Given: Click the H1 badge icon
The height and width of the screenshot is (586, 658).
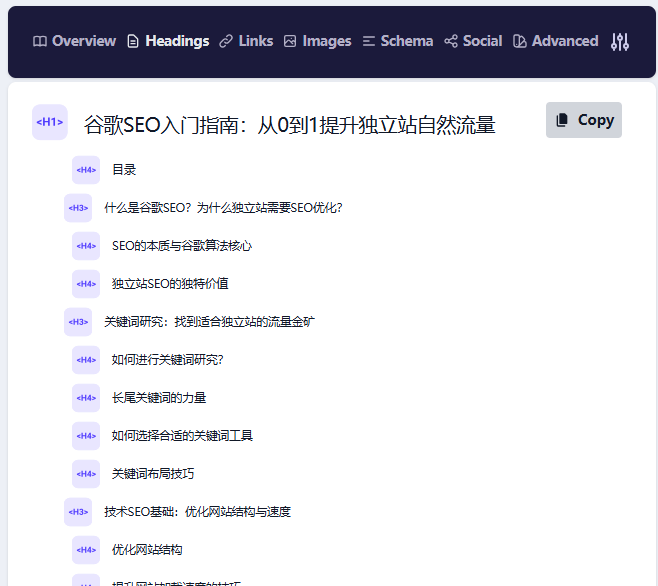Looking at the screenshot, I should tap(50, 122).
